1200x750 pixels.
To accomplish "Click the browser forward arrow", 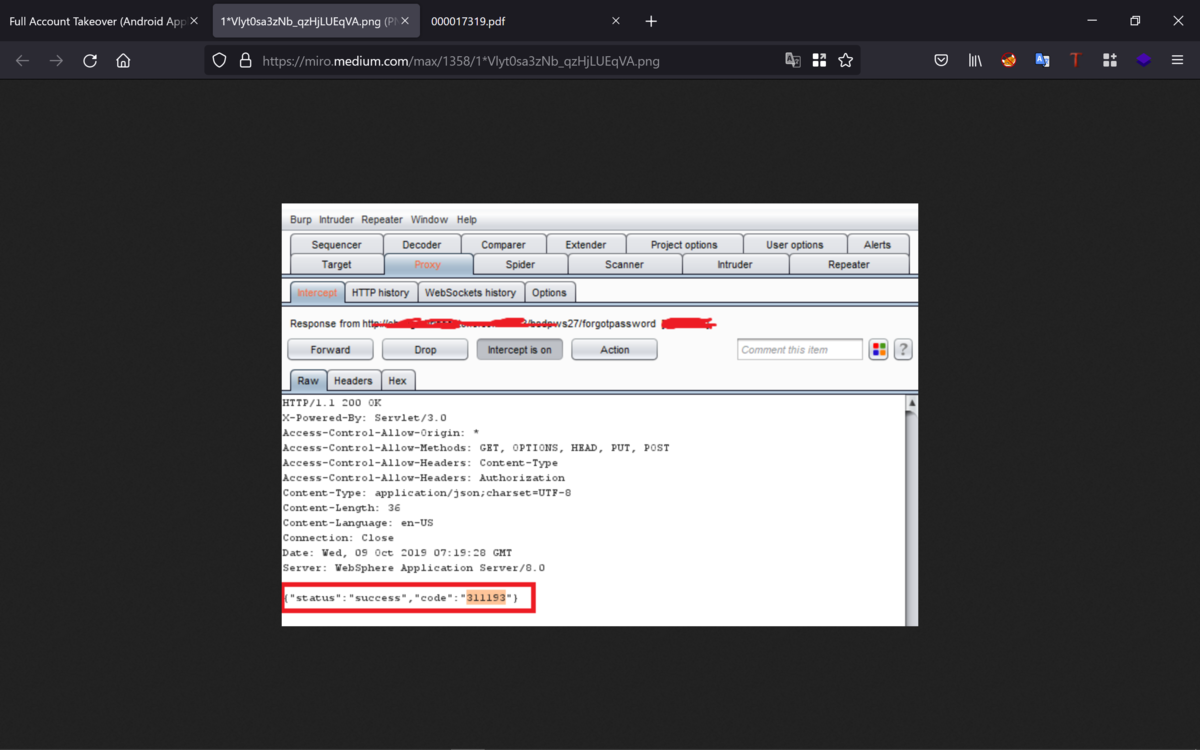I will 56,61.
